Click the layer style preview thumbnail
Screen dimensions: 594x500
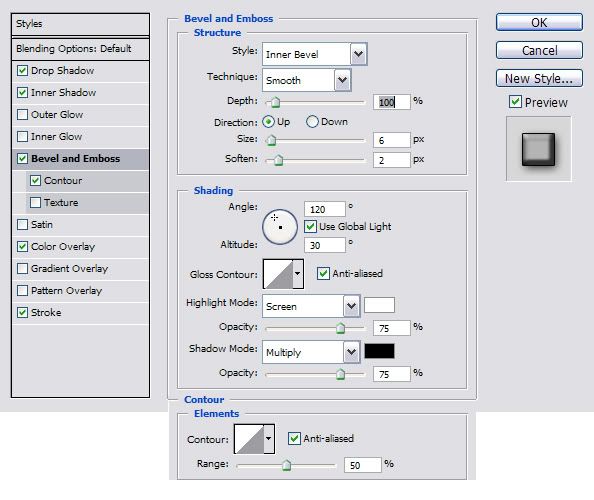coord(538,149)
